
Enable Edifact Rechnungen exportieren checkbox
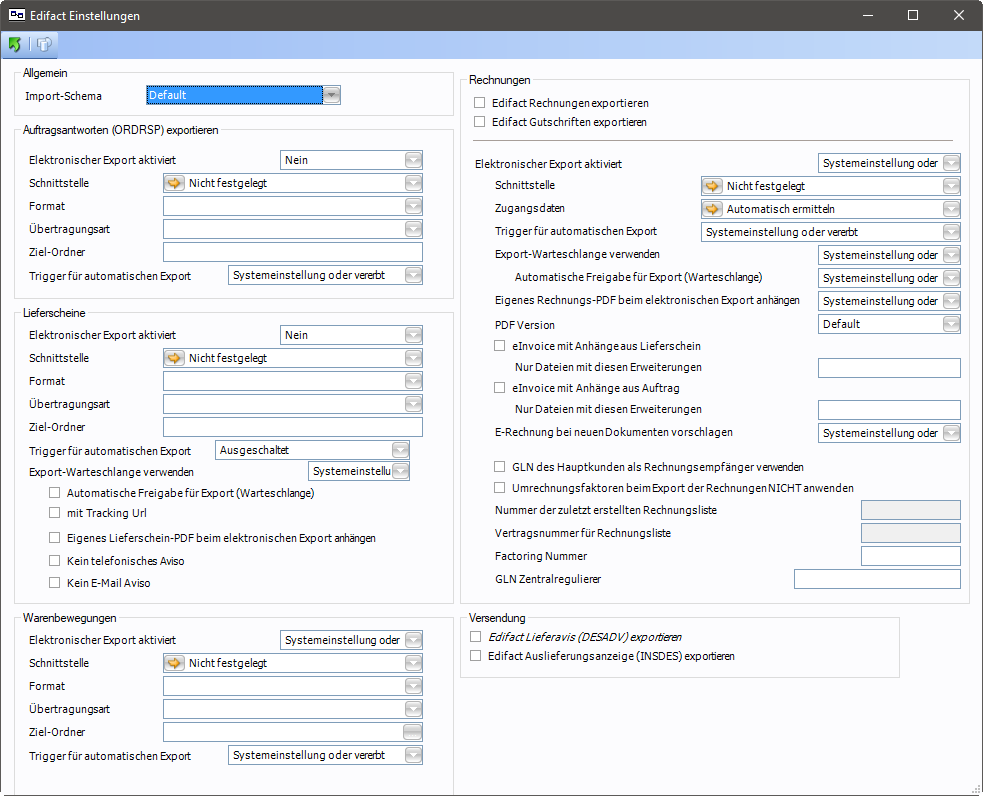click(x=480, y=103)
